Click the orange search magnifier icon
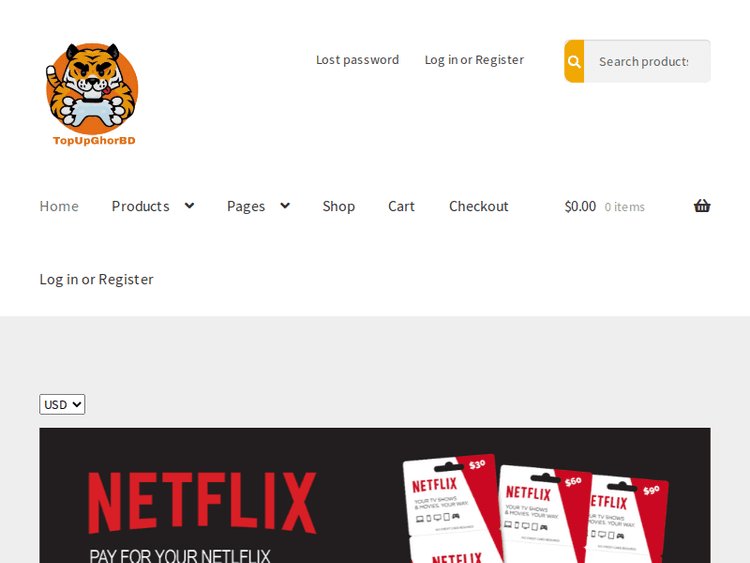This screenshot has width=750, height=563. pyautogui.click(x=574, y=61)
